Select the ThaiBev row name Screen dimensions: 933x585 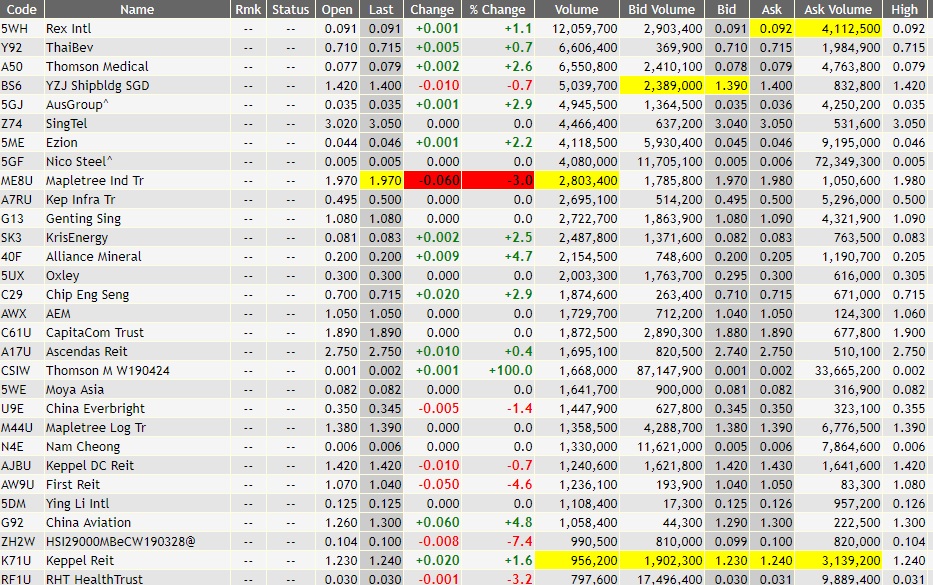pos(70,48)
